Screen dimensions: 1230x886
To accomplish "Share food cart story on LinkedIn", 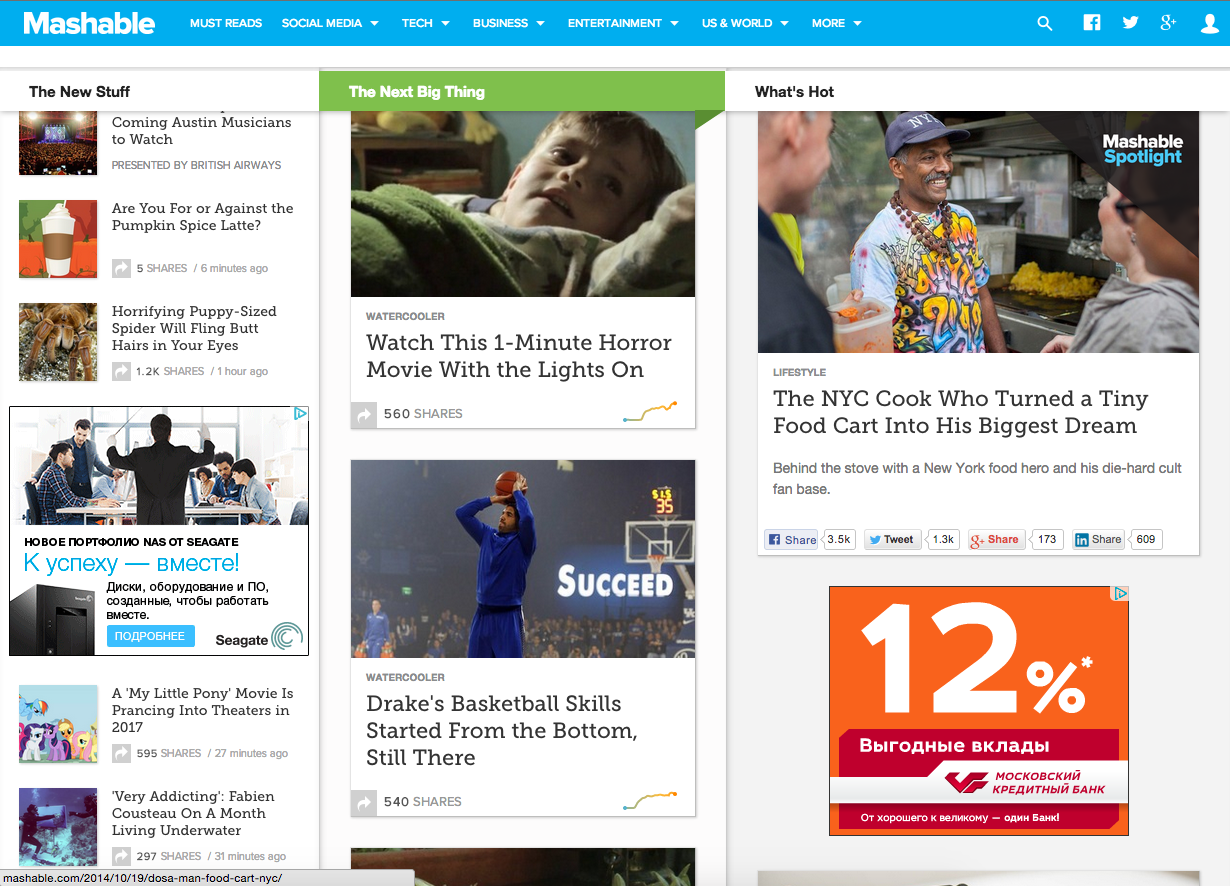I will click(x=1098, y=539).
